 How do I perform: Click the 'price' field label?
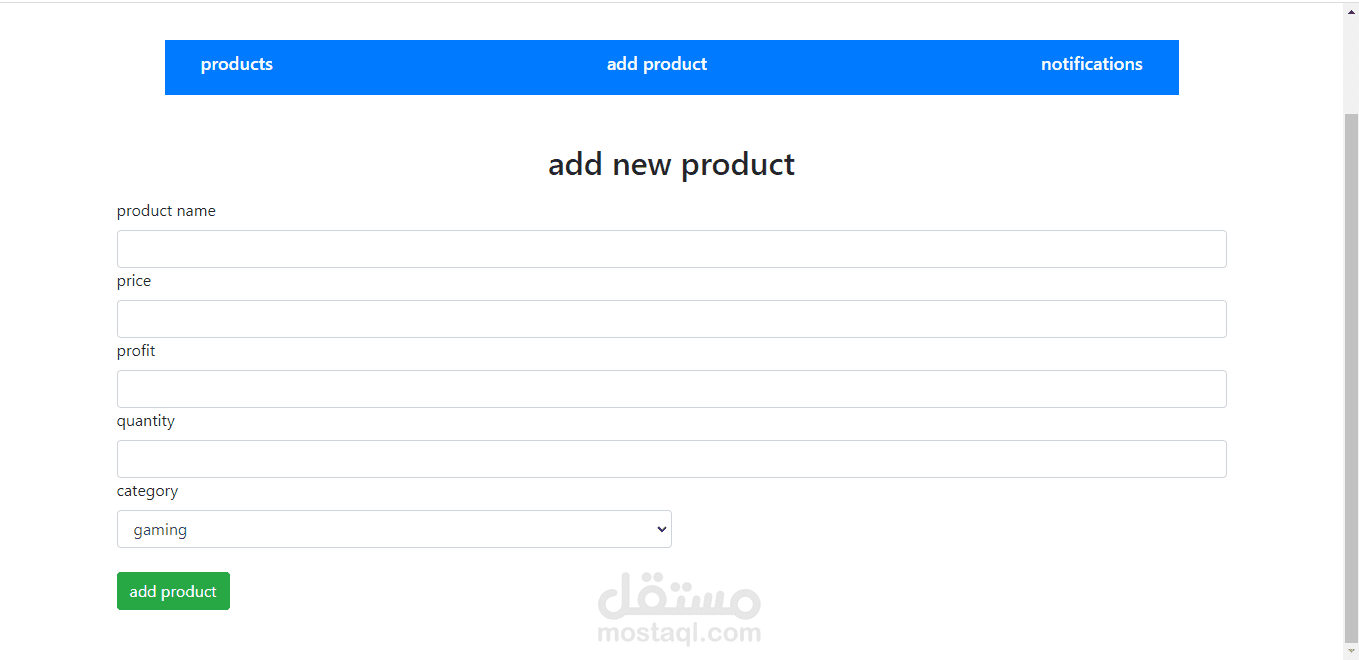(134, 281)
